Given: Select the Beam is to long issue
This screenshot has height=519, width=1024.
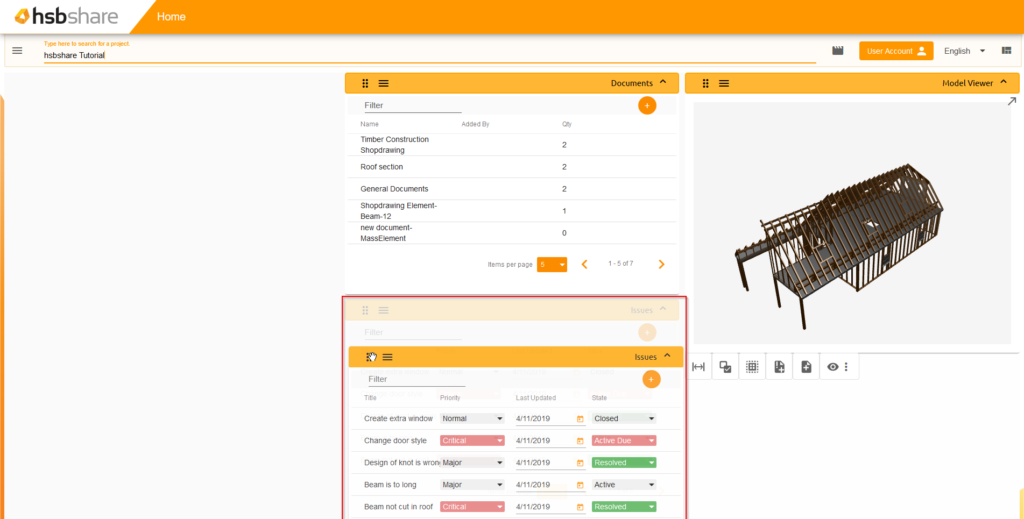Looking at the screenshot, I should (390, 484).
